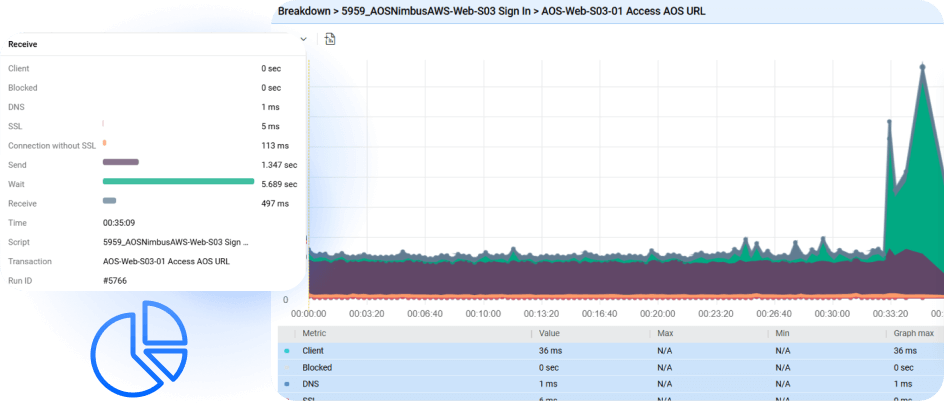Screen dimensions: 944x404
Task: Click the export chart report icon
Action: point(330,39)
